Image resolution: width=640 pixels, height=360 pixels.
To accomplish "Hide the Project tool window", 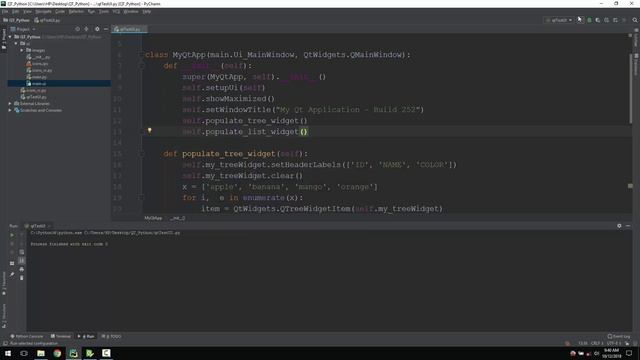I will pyautogui.click(x=106, y=29).
